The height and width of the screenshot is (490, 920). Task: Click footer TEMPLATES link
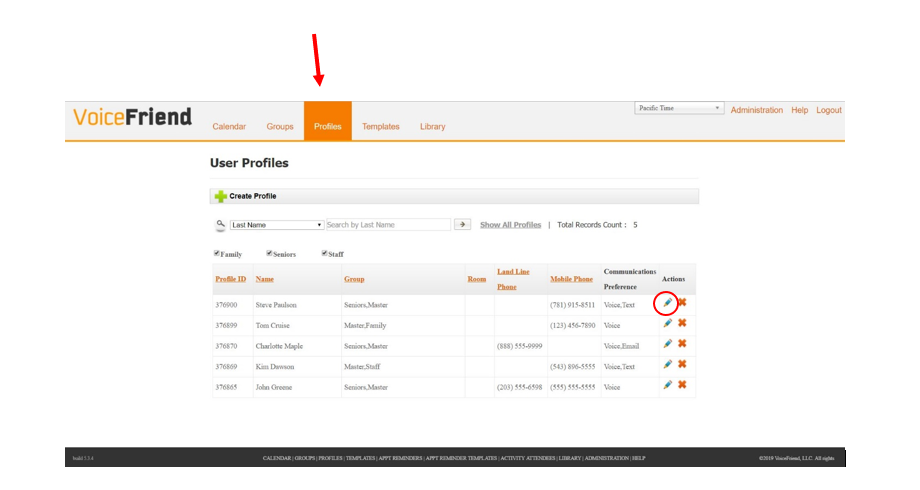point(360,458)
